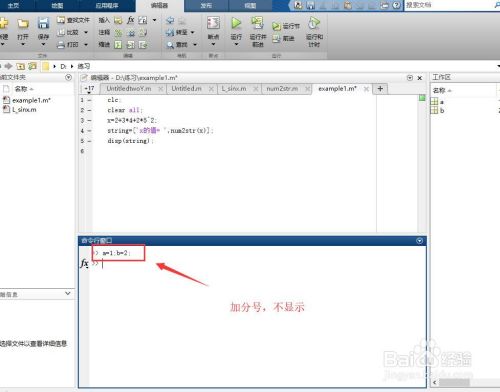Toggle breakpoint on line 5 dash
Viewport: 500px width, 392px height.
89,141
